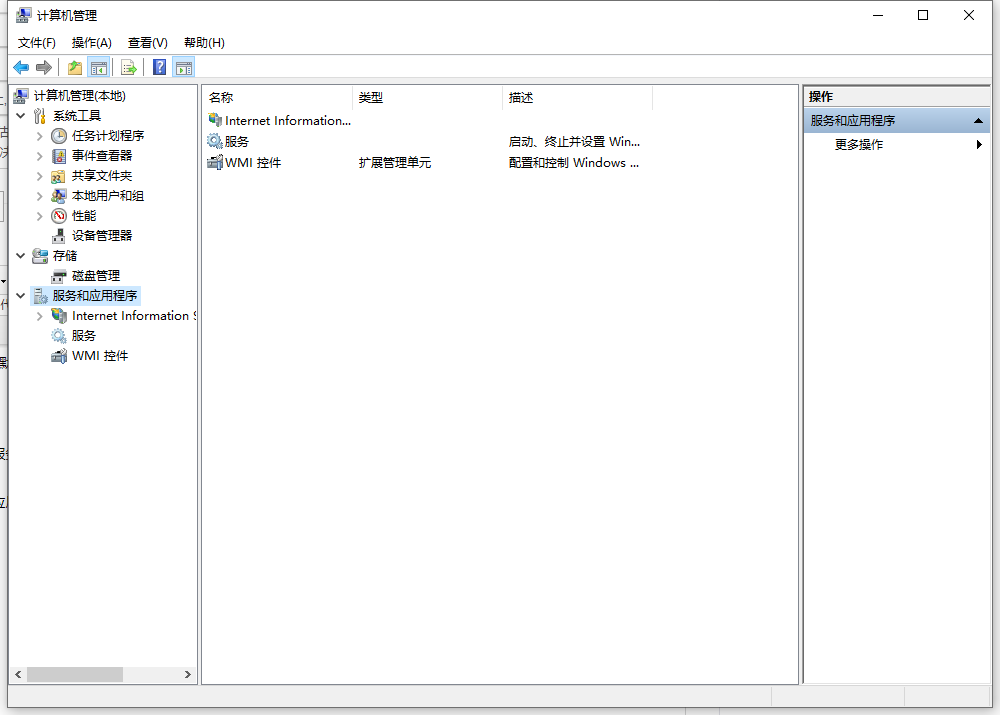
Task: Open the 查看(V) menu
Action: (x=147, y=42)
